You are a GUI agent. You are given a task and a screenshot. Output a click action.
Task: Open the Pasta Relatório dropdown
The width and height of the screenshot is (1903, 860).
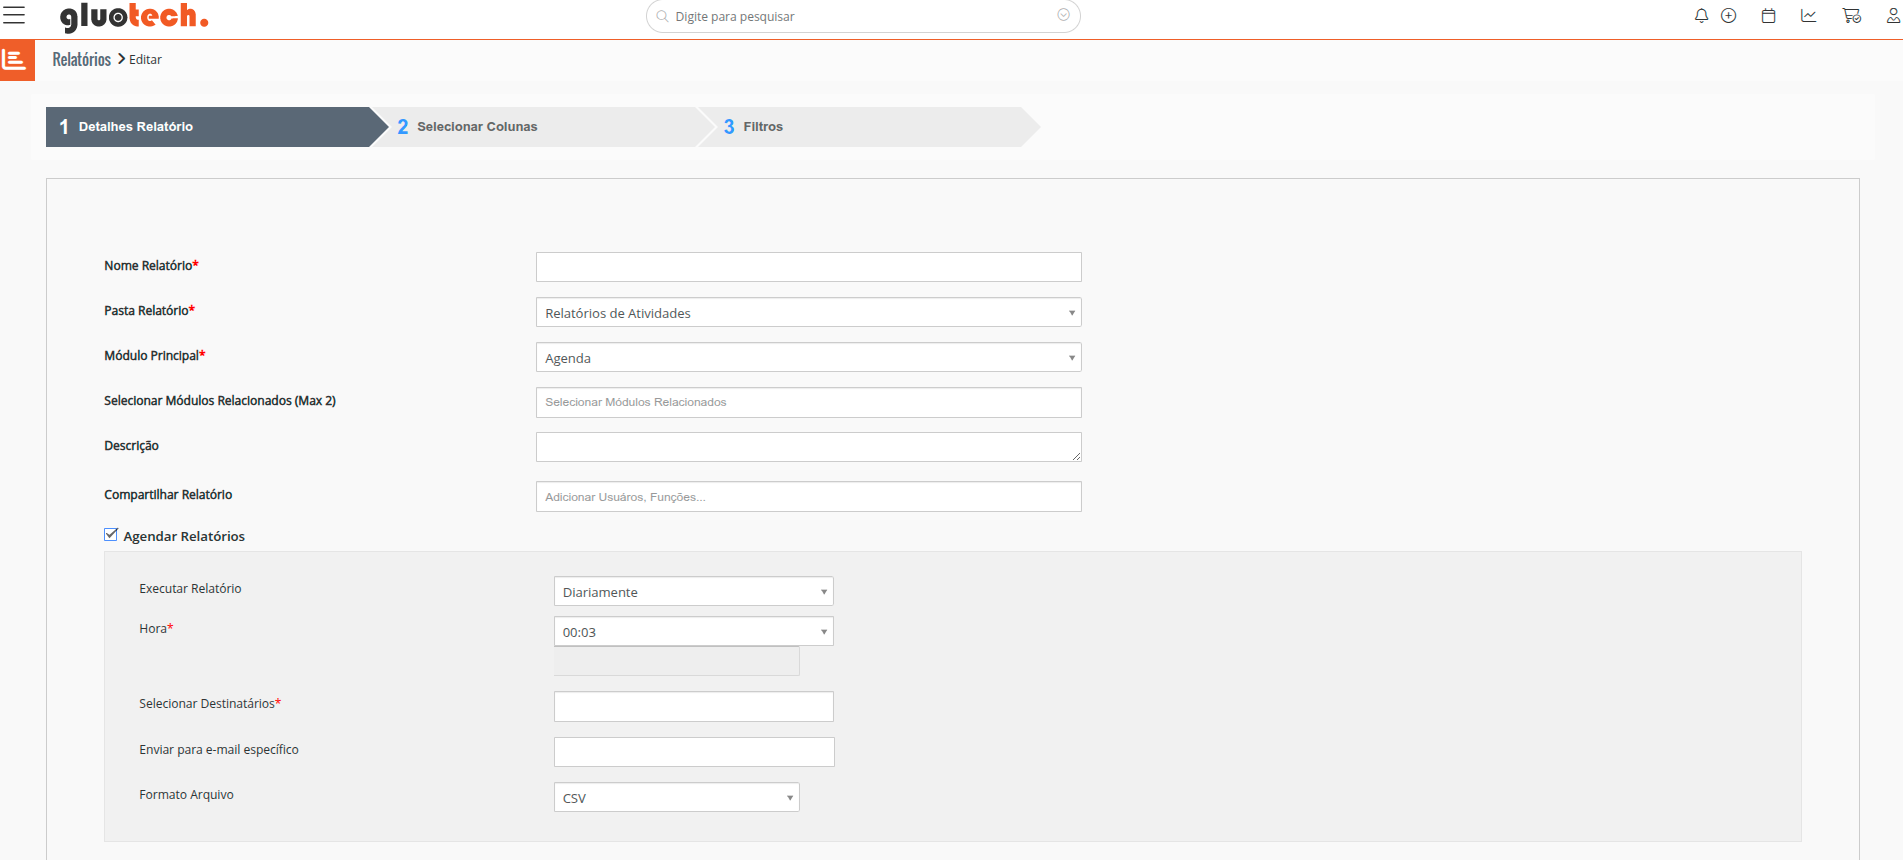tap(808, 313)
